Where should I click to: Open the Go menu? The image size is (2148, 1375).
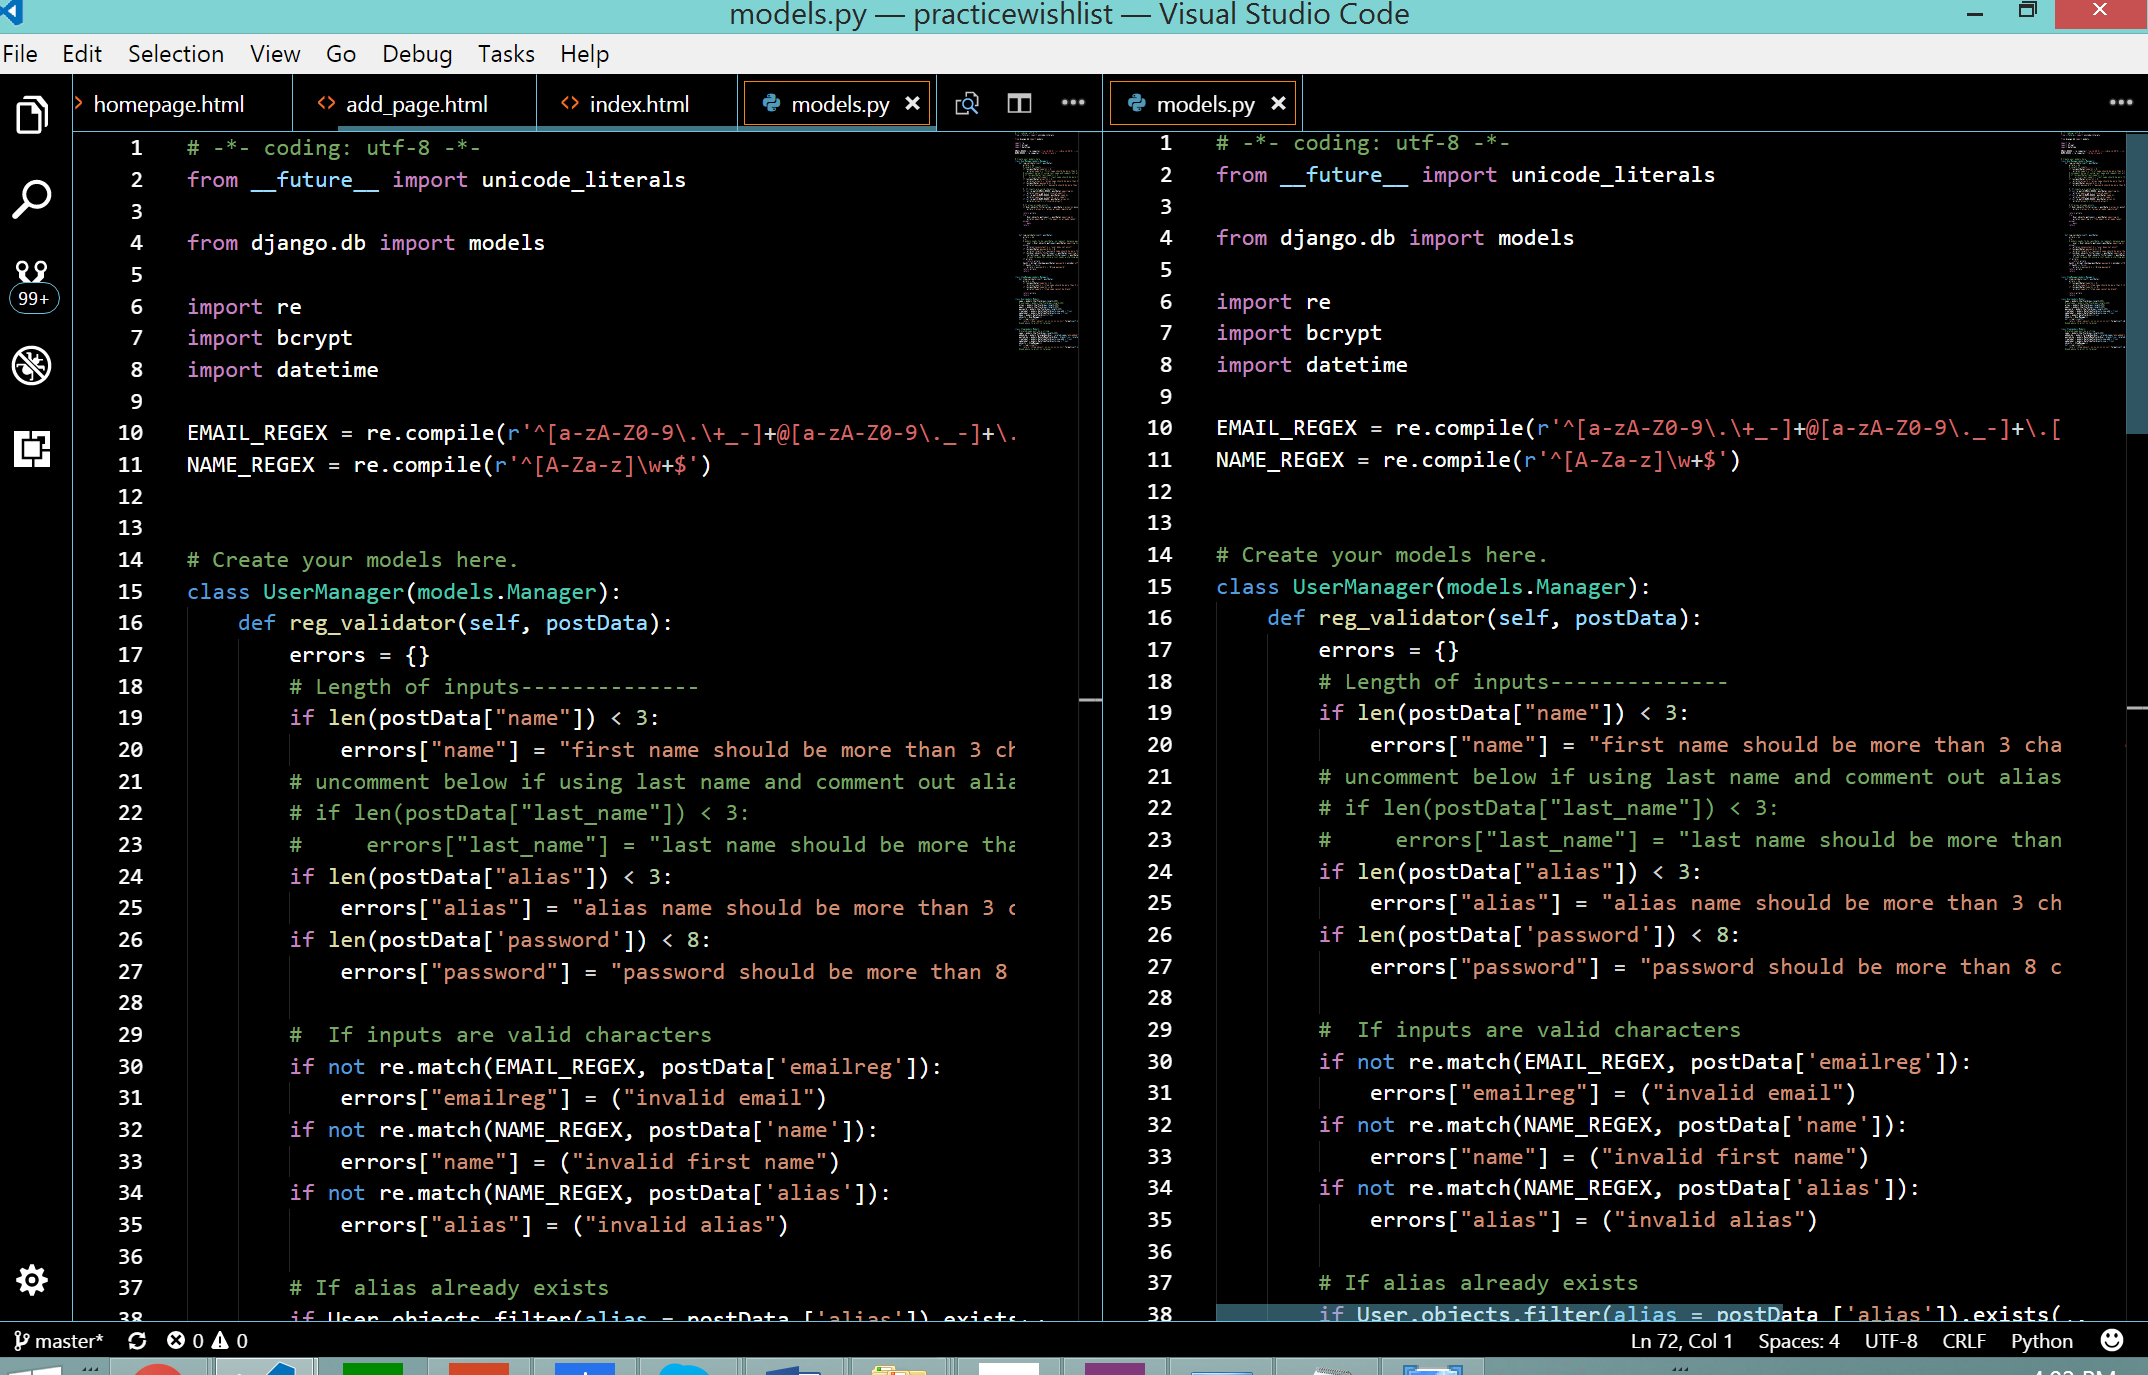point(341,54)
